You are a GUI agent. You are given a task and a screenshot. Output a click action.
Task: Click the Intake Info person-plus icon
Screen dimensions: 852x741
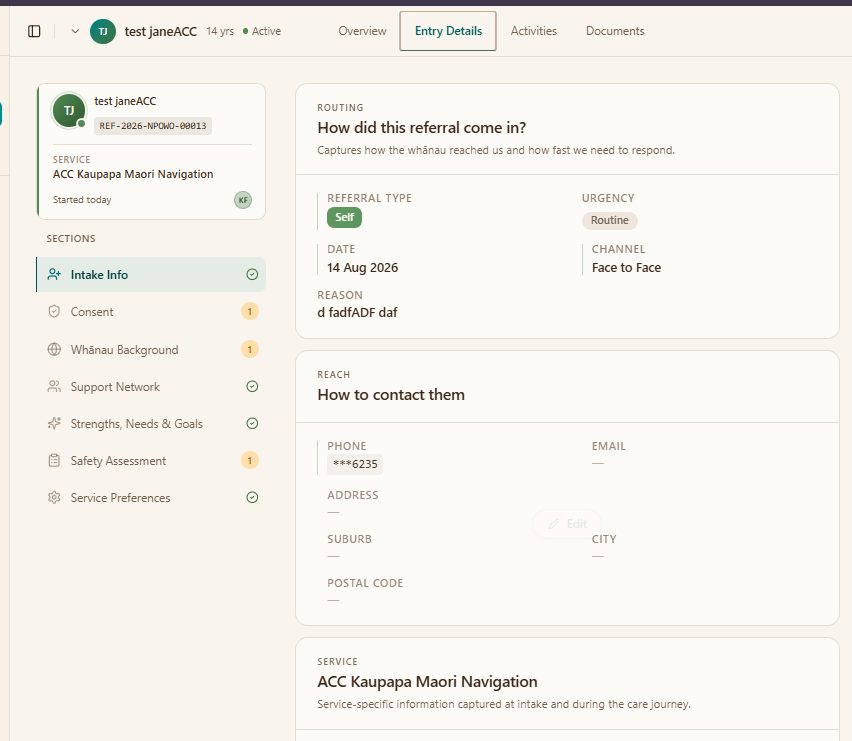pos(54,274)
